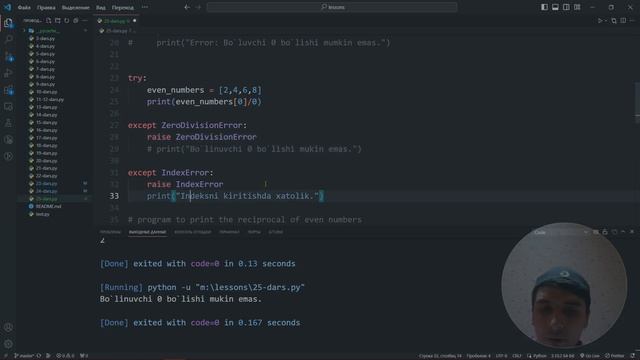Lock output panel scrolling
Viewport: 640px width, 360px height.
tap(605, 232)
